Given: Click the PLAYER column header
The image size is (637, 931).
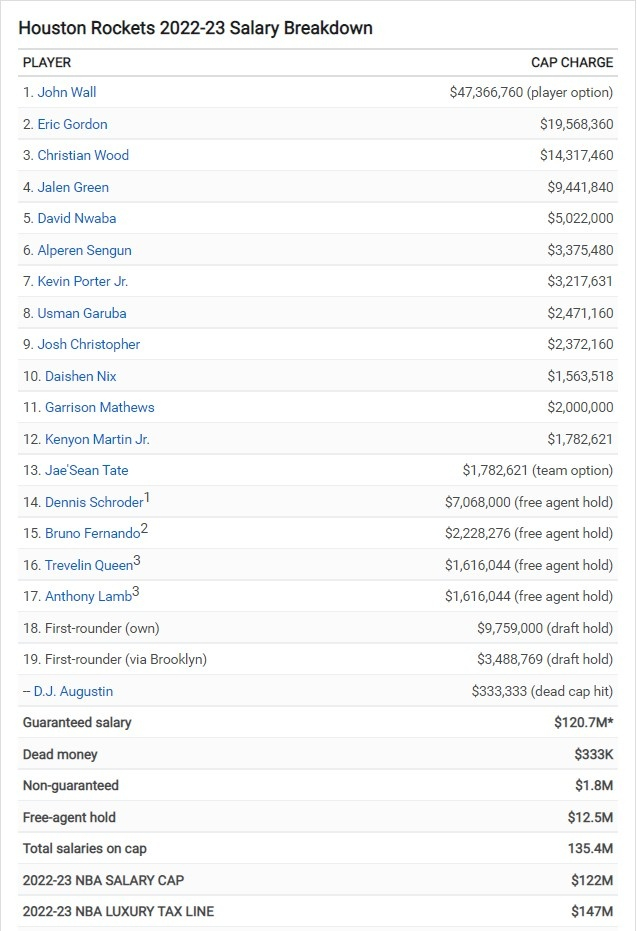Looking at the screenshot, I should [x=47, y=62].
